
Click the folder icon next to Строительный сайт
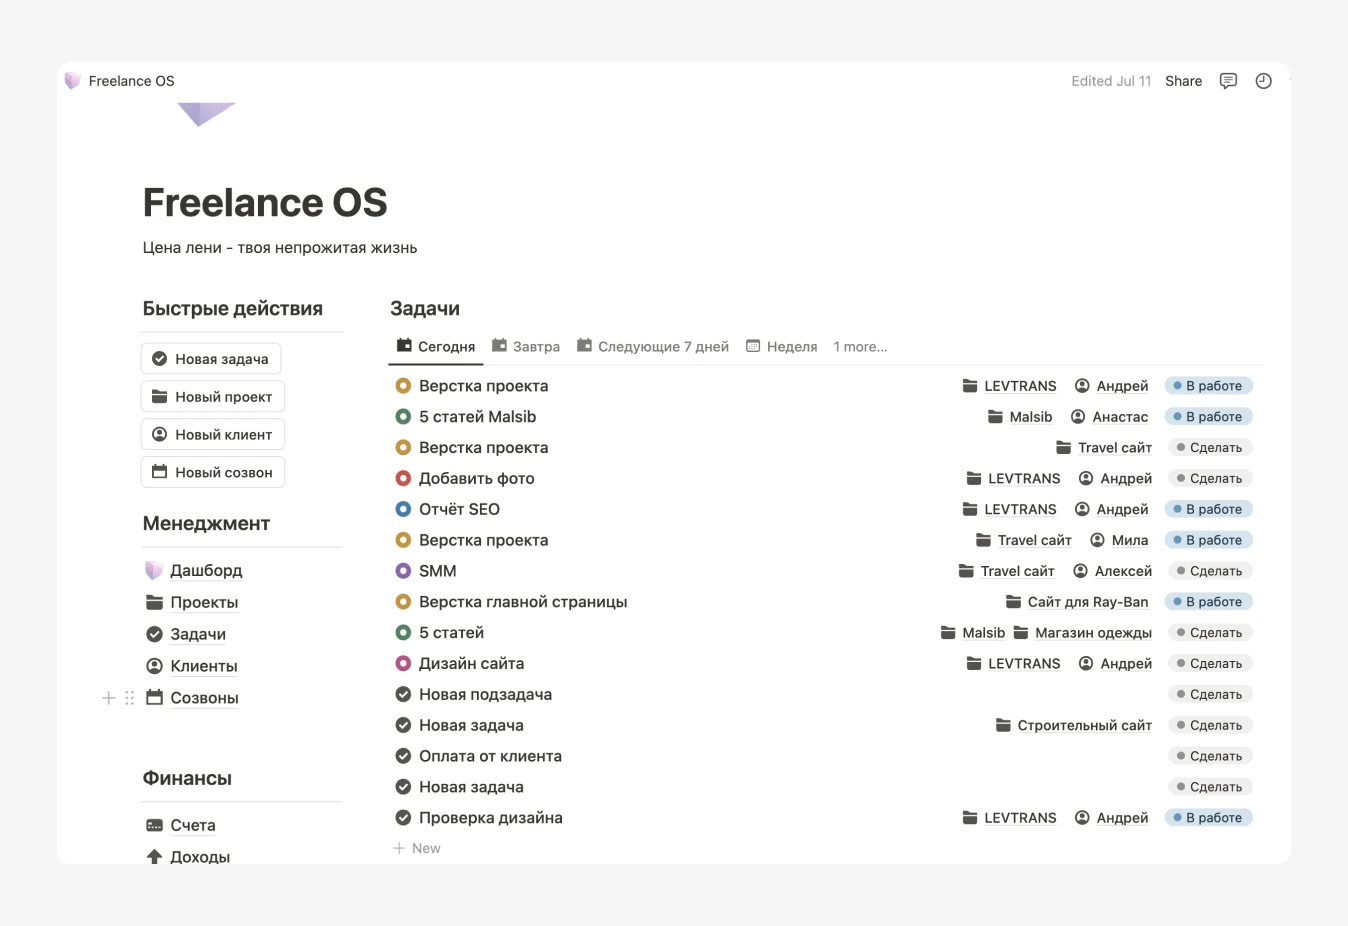[1003, 725]
